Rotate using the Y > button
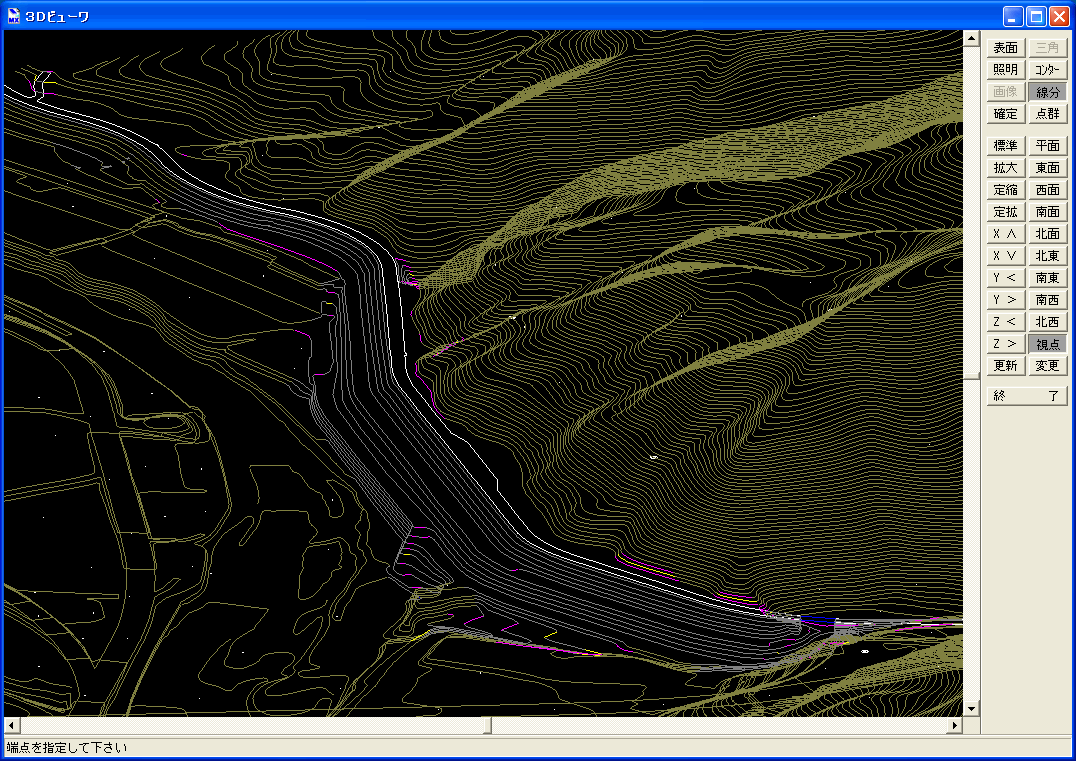The height and width of the screenshot is (761, 1076). pos(1006,299)
